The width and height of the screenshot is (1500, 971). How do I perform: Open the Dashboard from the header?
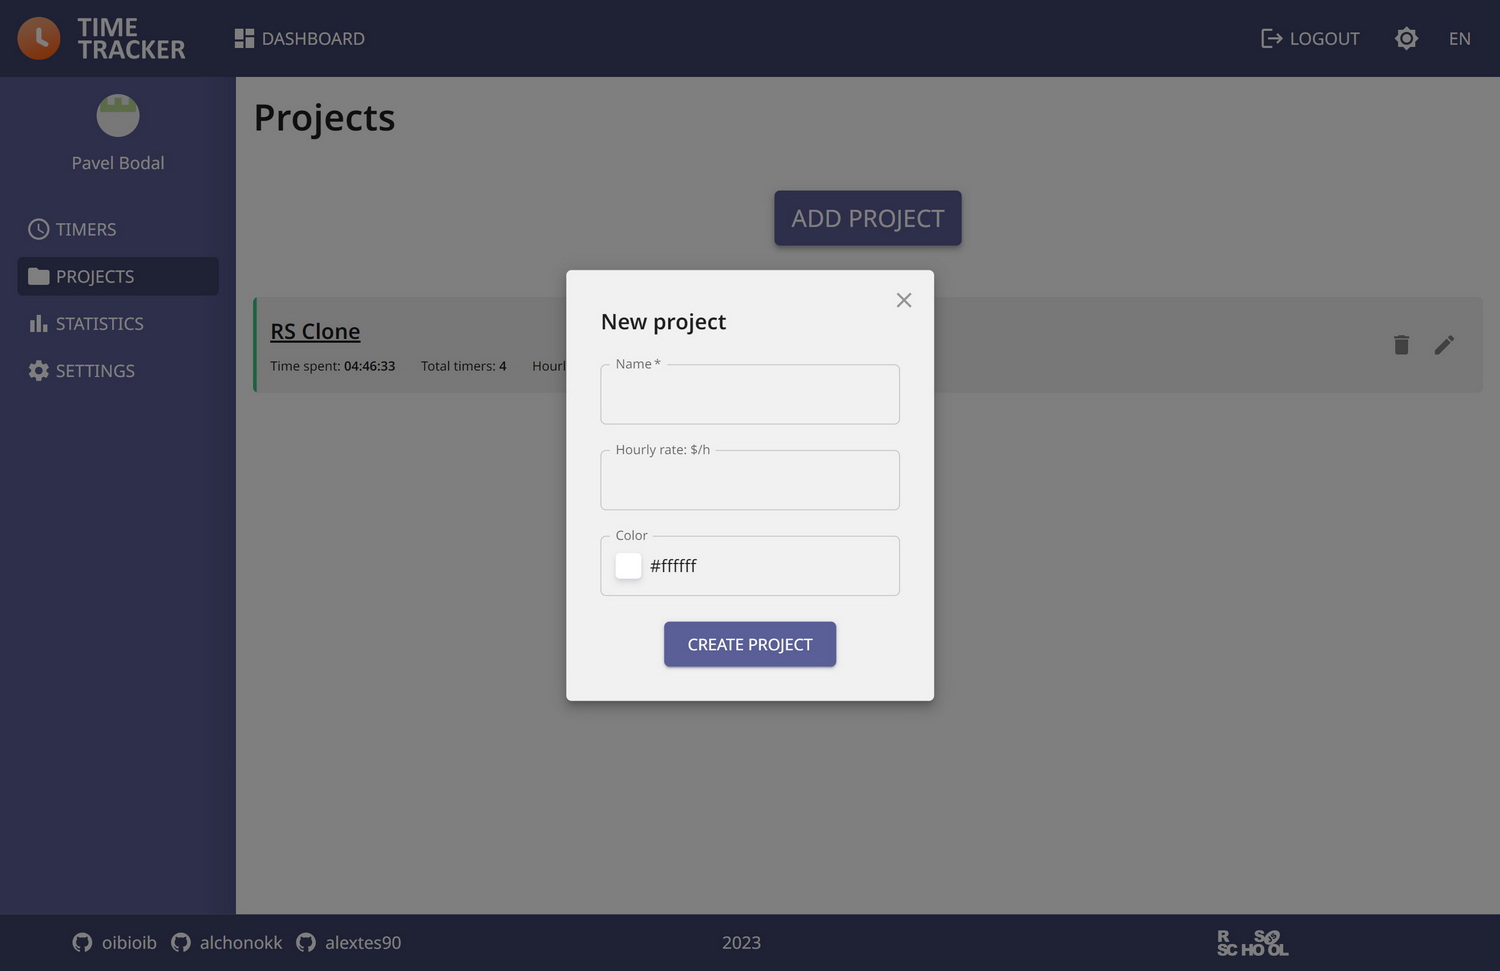(x=300, y=38)
